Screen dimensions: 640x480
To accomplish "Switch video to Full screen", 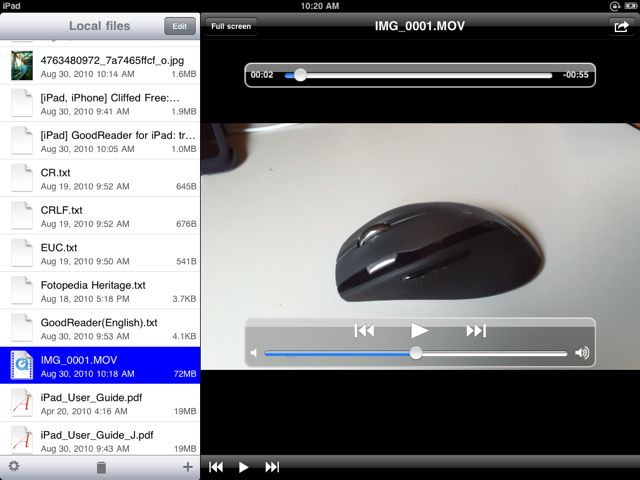I will point(231,27).
